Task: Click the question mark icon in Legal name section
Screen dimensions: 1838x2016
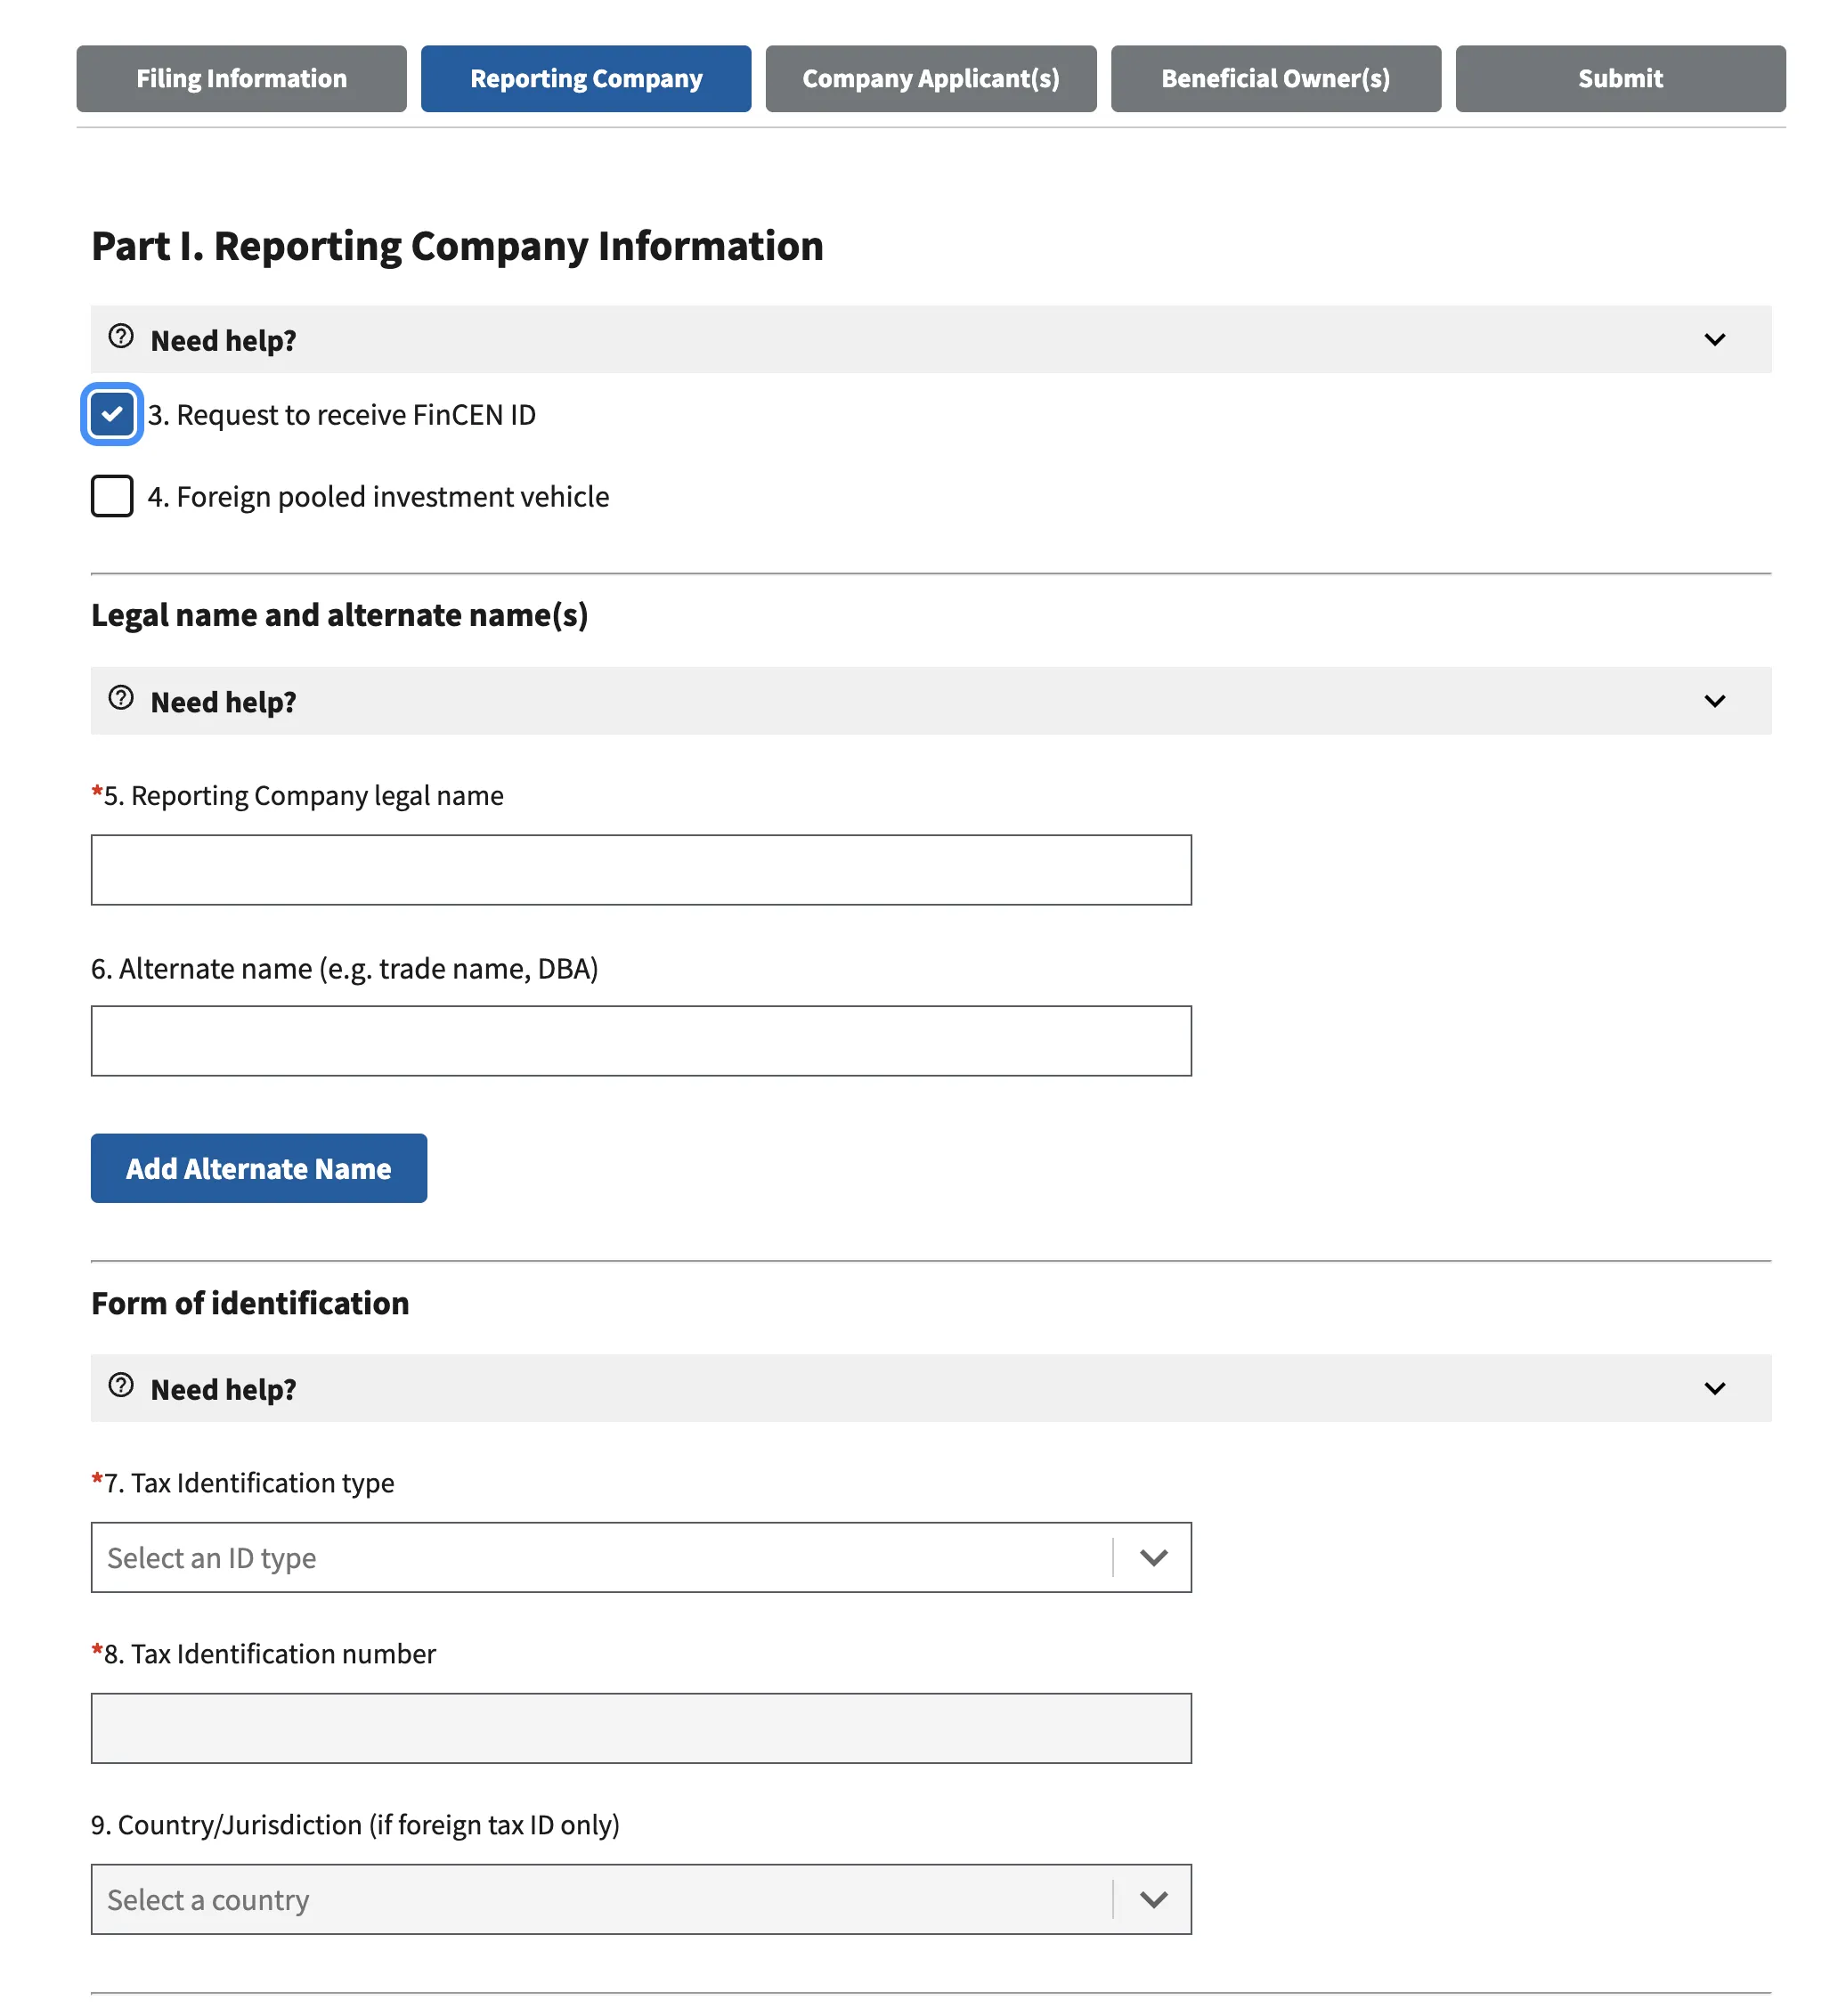Action: point(121,699)
